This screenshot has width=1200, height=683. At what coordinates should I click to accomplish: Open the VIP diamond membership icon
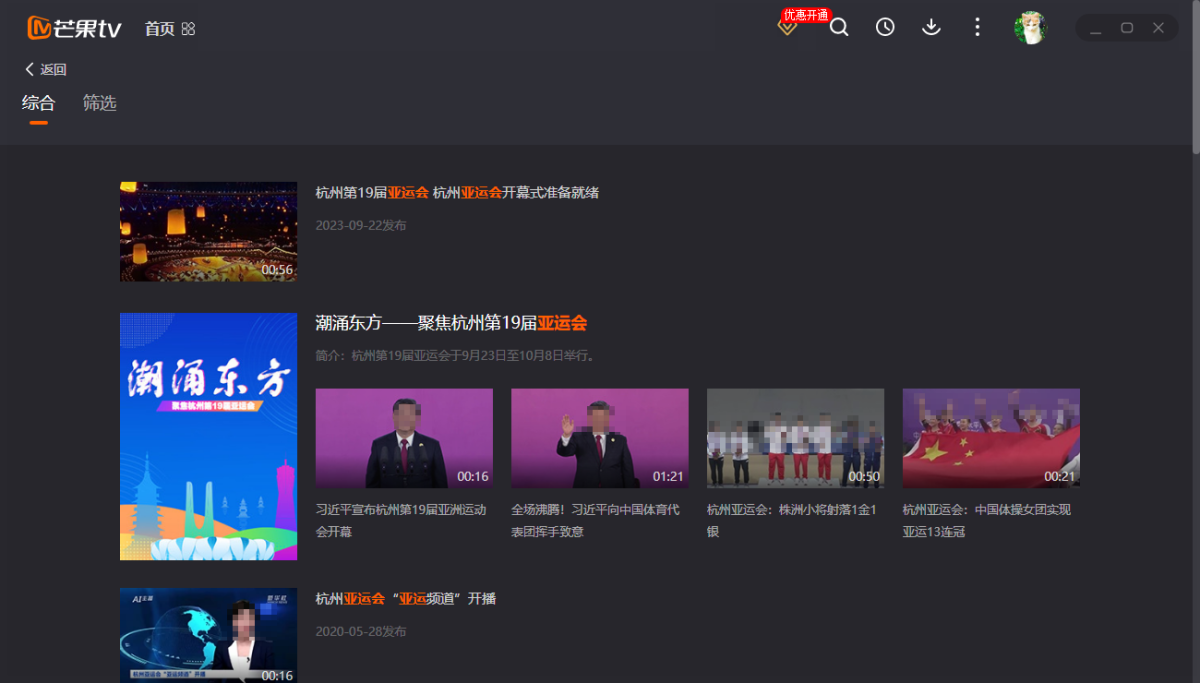click(787, 28)
